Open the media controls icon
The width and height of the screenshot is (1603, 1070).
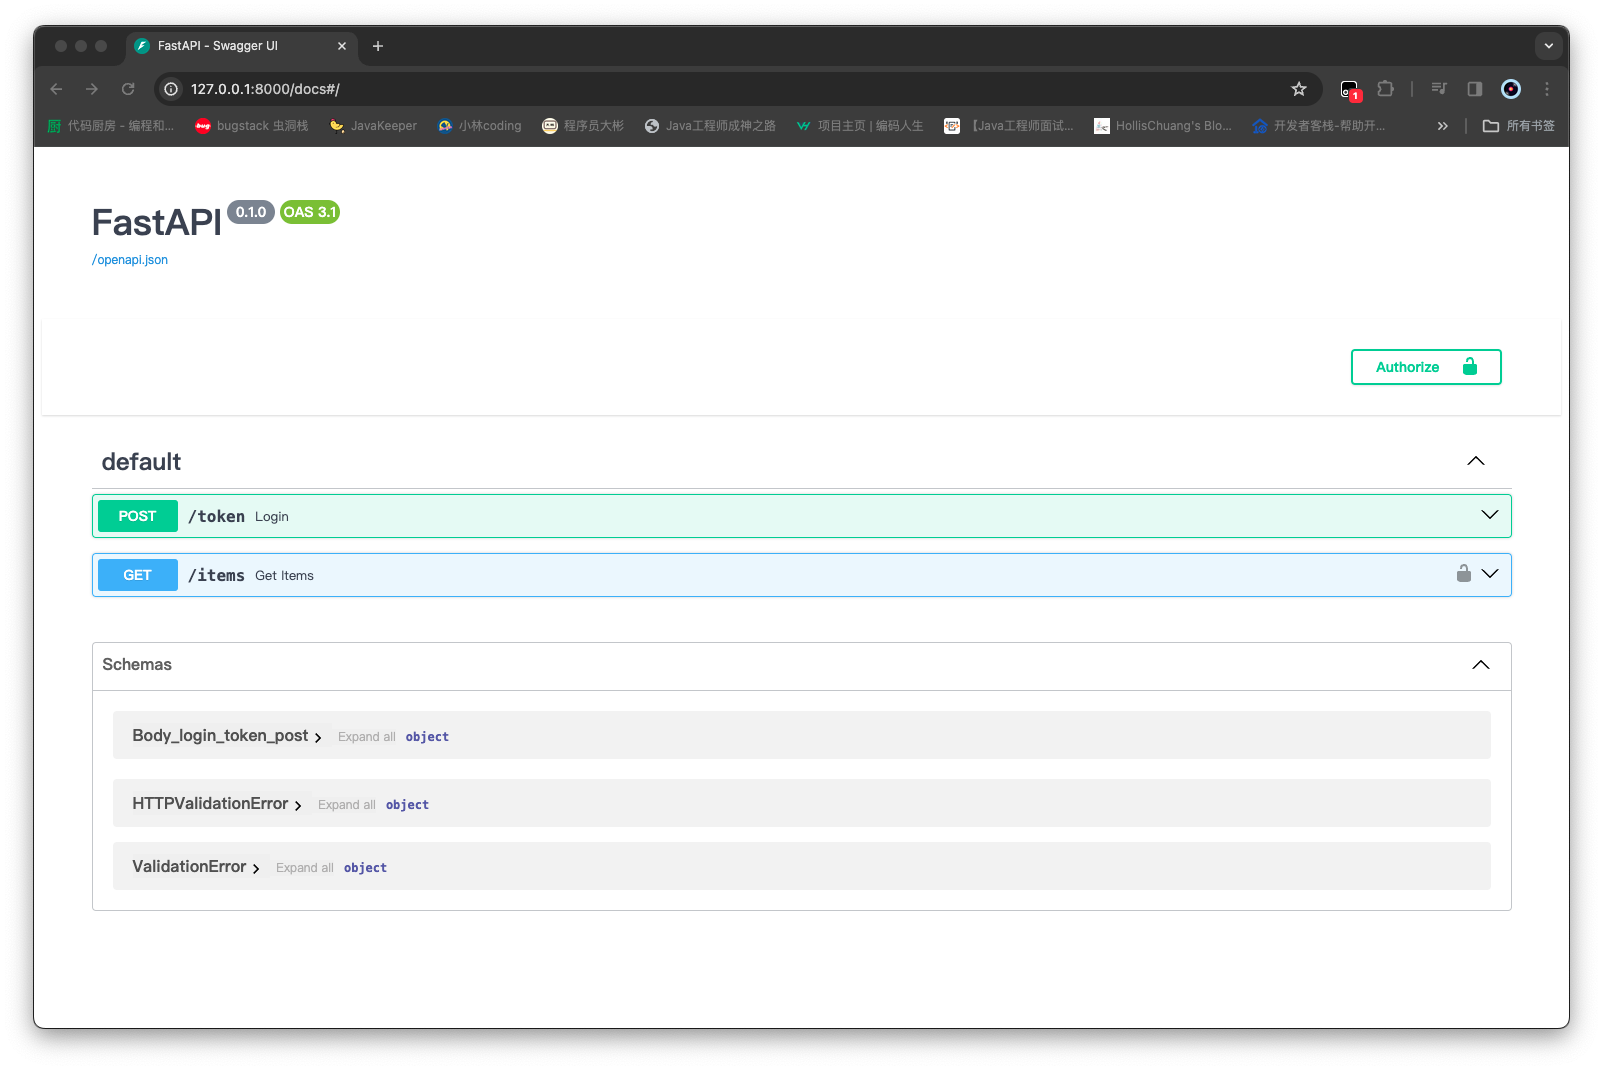1439,89
